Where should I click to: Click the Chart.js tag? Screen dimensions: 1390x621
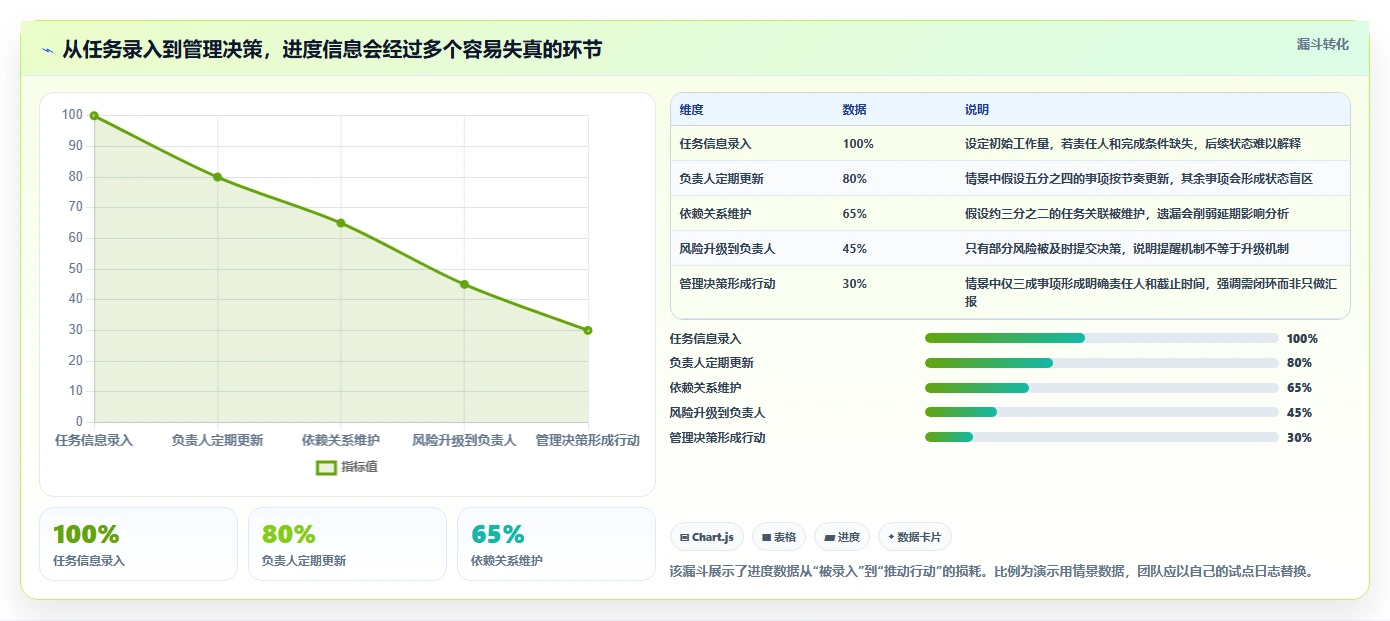706,537
